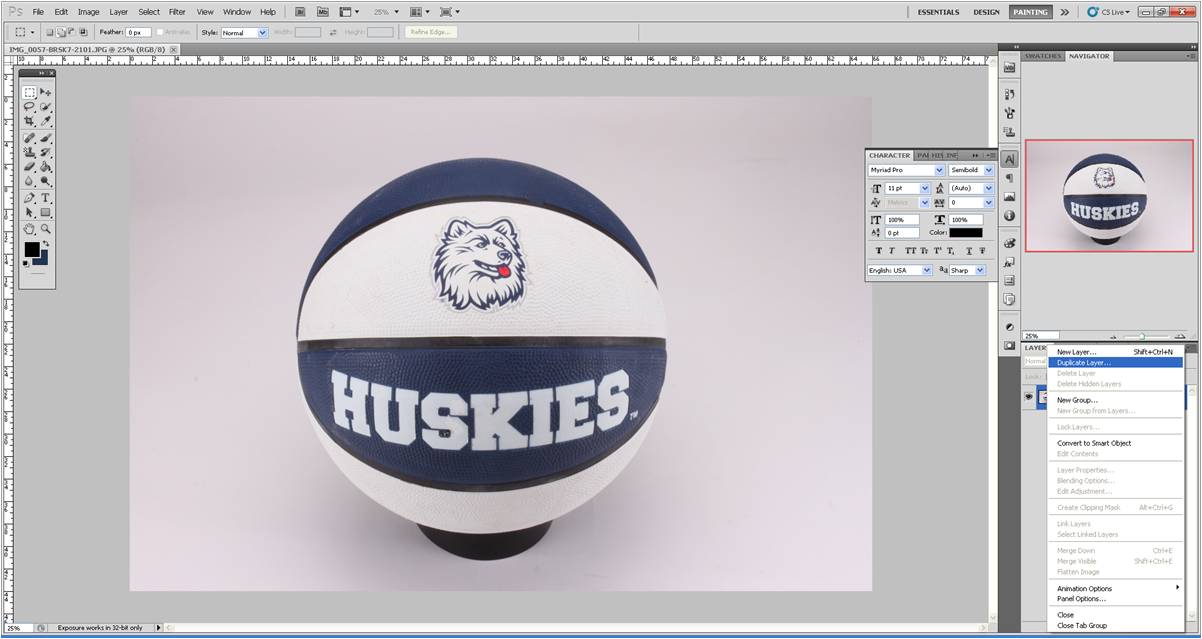Image resolution: width=1202 pixels, height=639 pixels.
Task: Activate the Zoom tool in toolbox
Action: [46, 229]
